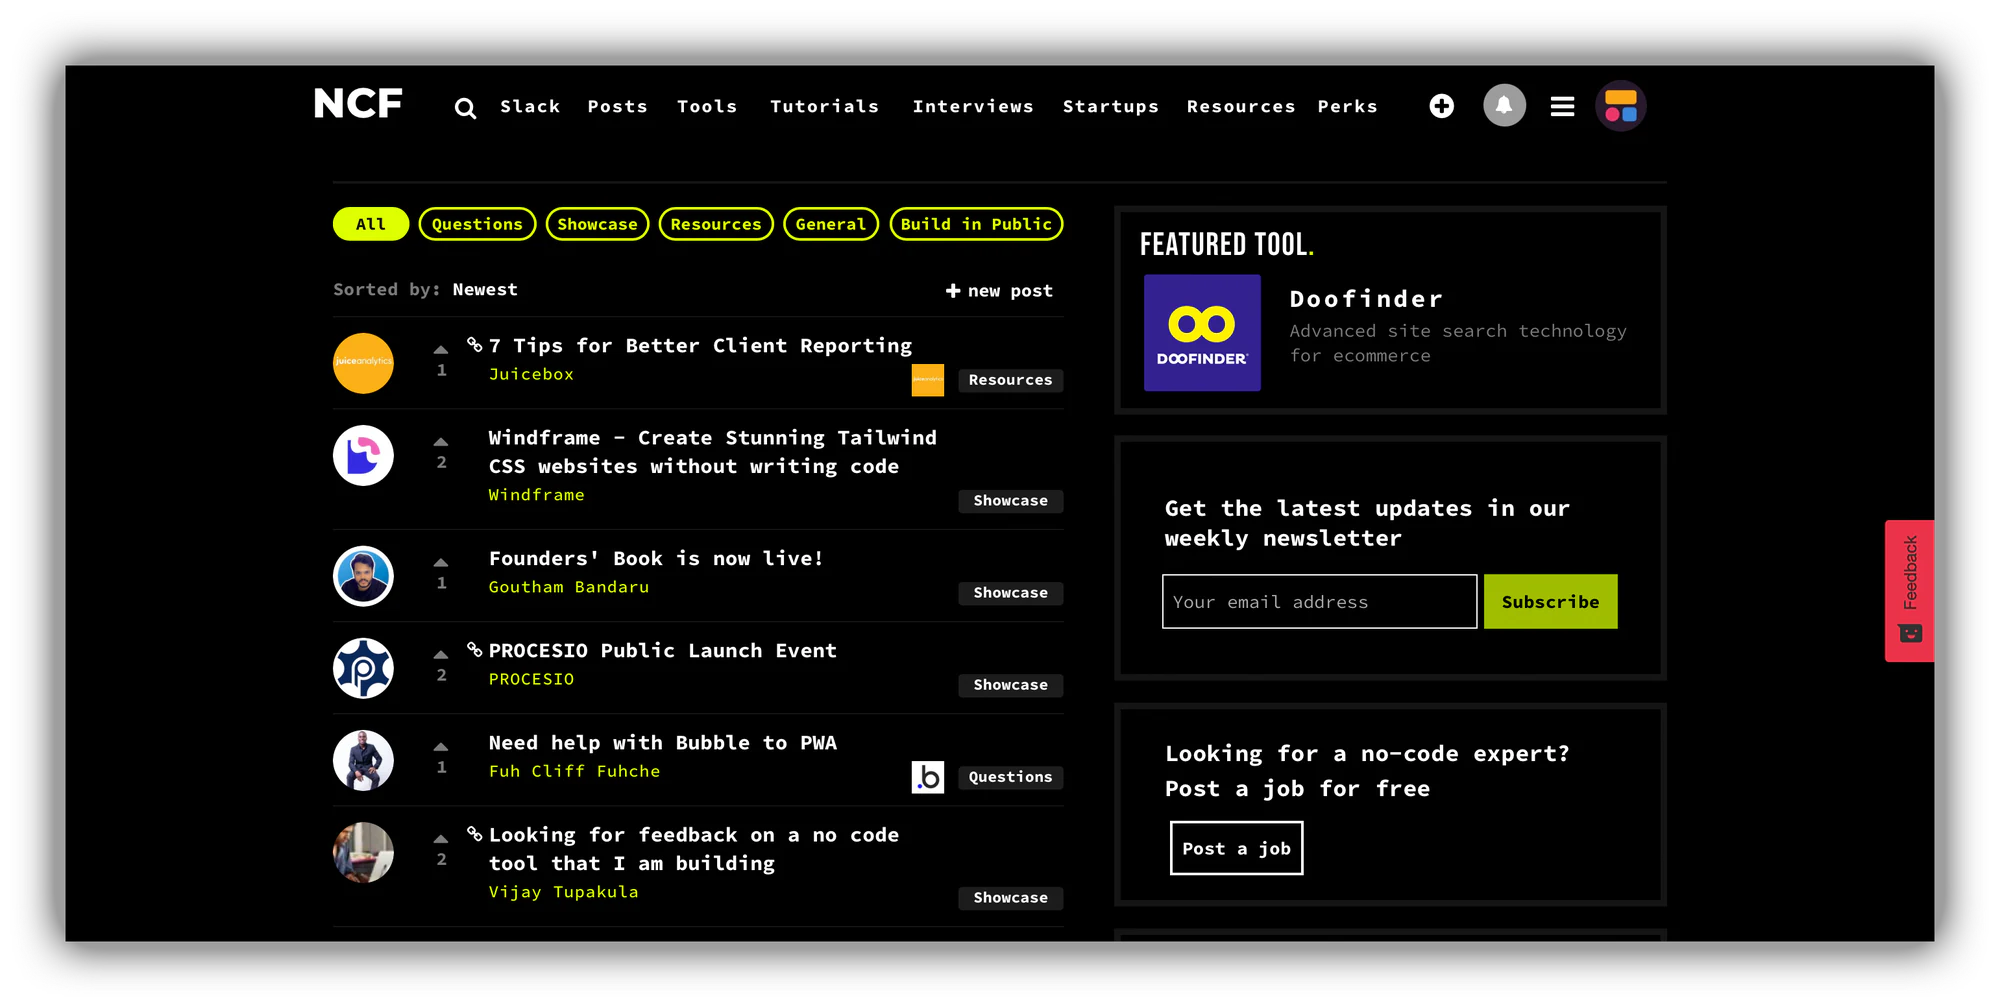Screen dimensions: 2000x1007
Task: Click the Questions tag on Bubble post
Action: [1010, 777]
